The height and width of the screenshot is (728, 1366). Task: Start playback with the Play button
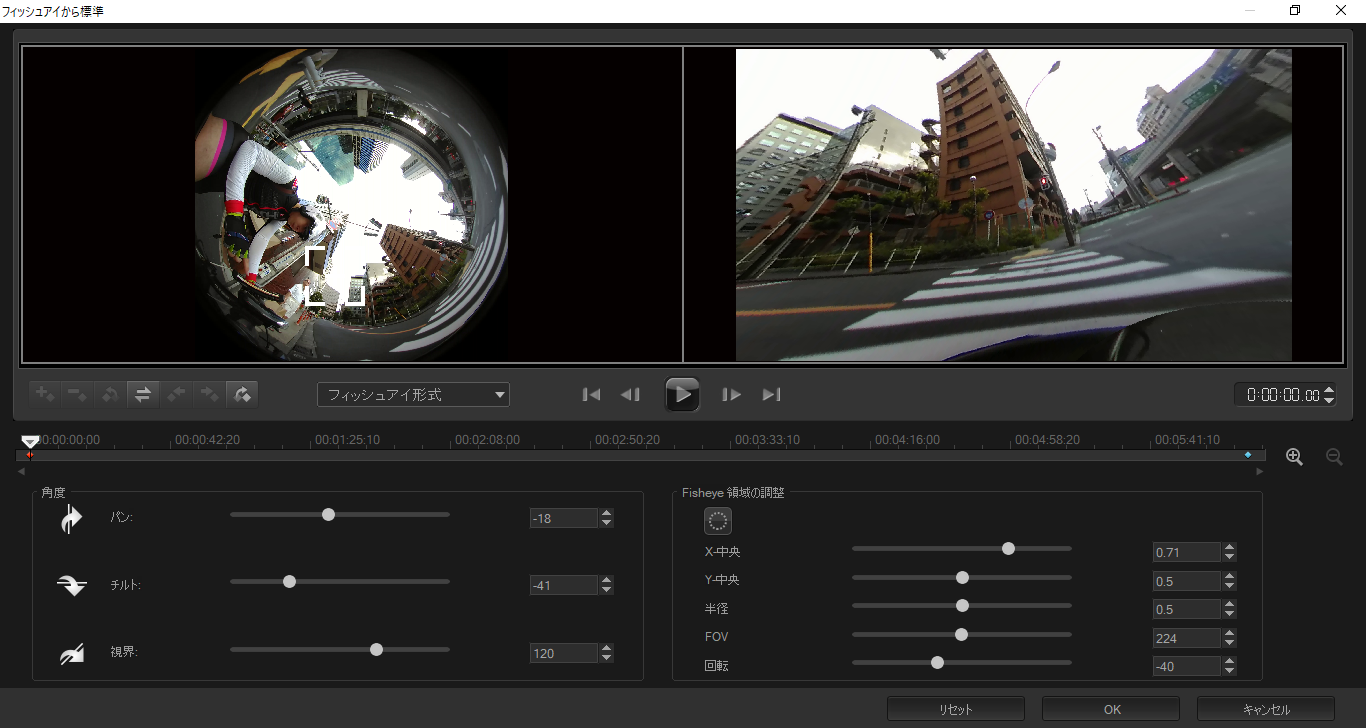[x=682, y=394]
